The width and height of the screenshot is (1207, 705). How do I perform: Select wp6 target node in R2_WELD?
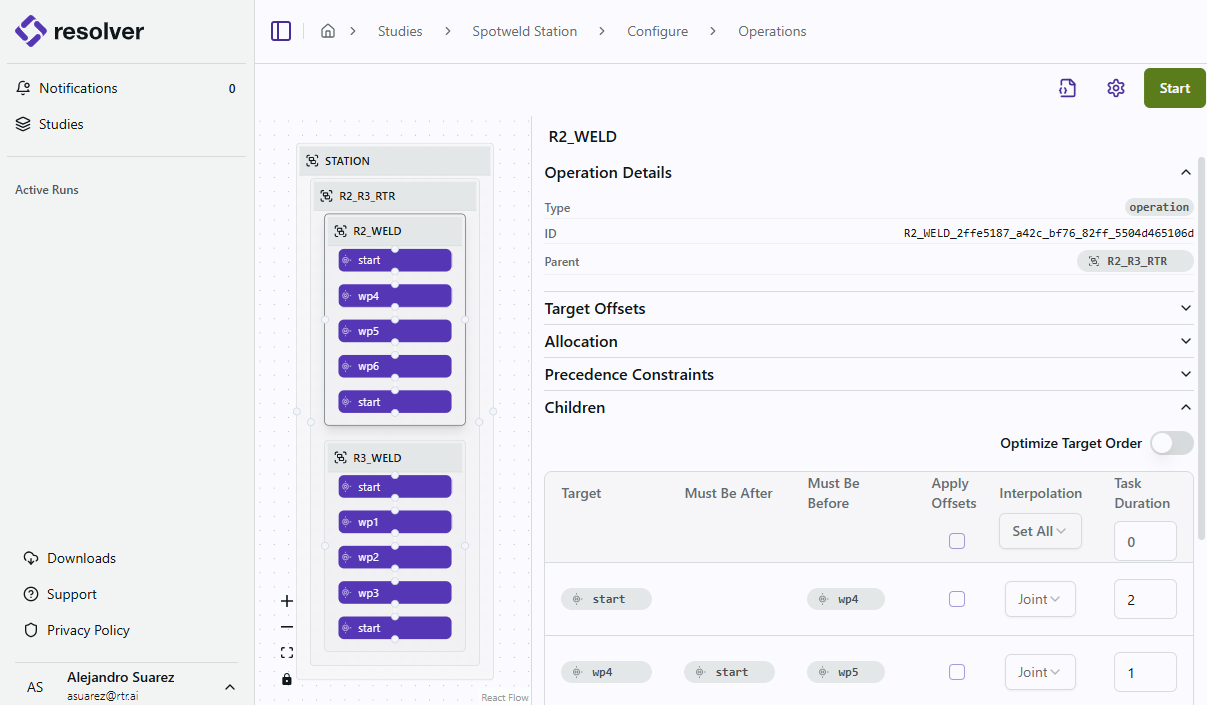point(395,366)
